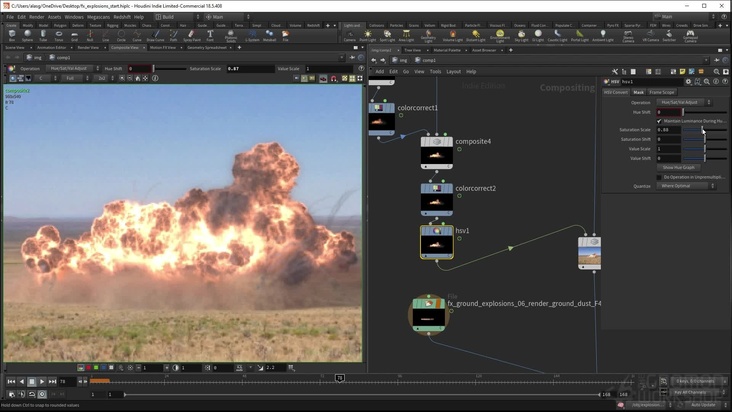The height and width of the screenshot is (412, 732).
Task: Open the Frame Scope parameter tab
Action: (x=662, y=92)
